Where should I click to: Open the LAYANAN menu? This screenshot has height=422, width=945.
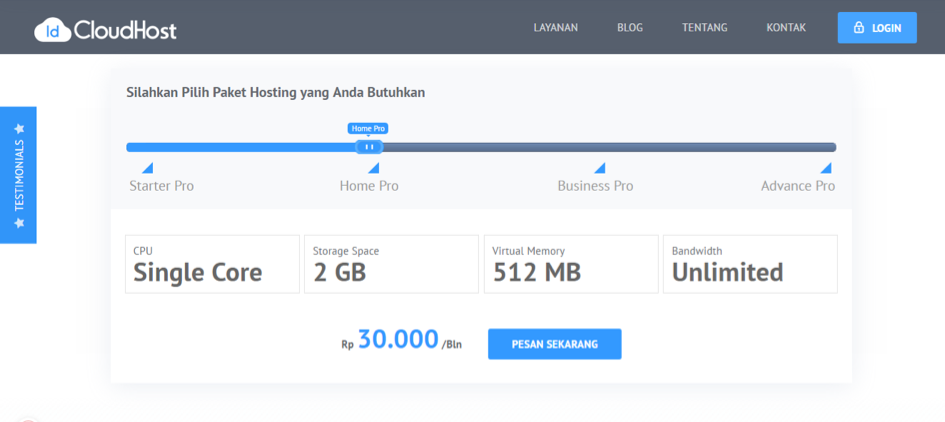pyautogui.click(x=556, y=28)
